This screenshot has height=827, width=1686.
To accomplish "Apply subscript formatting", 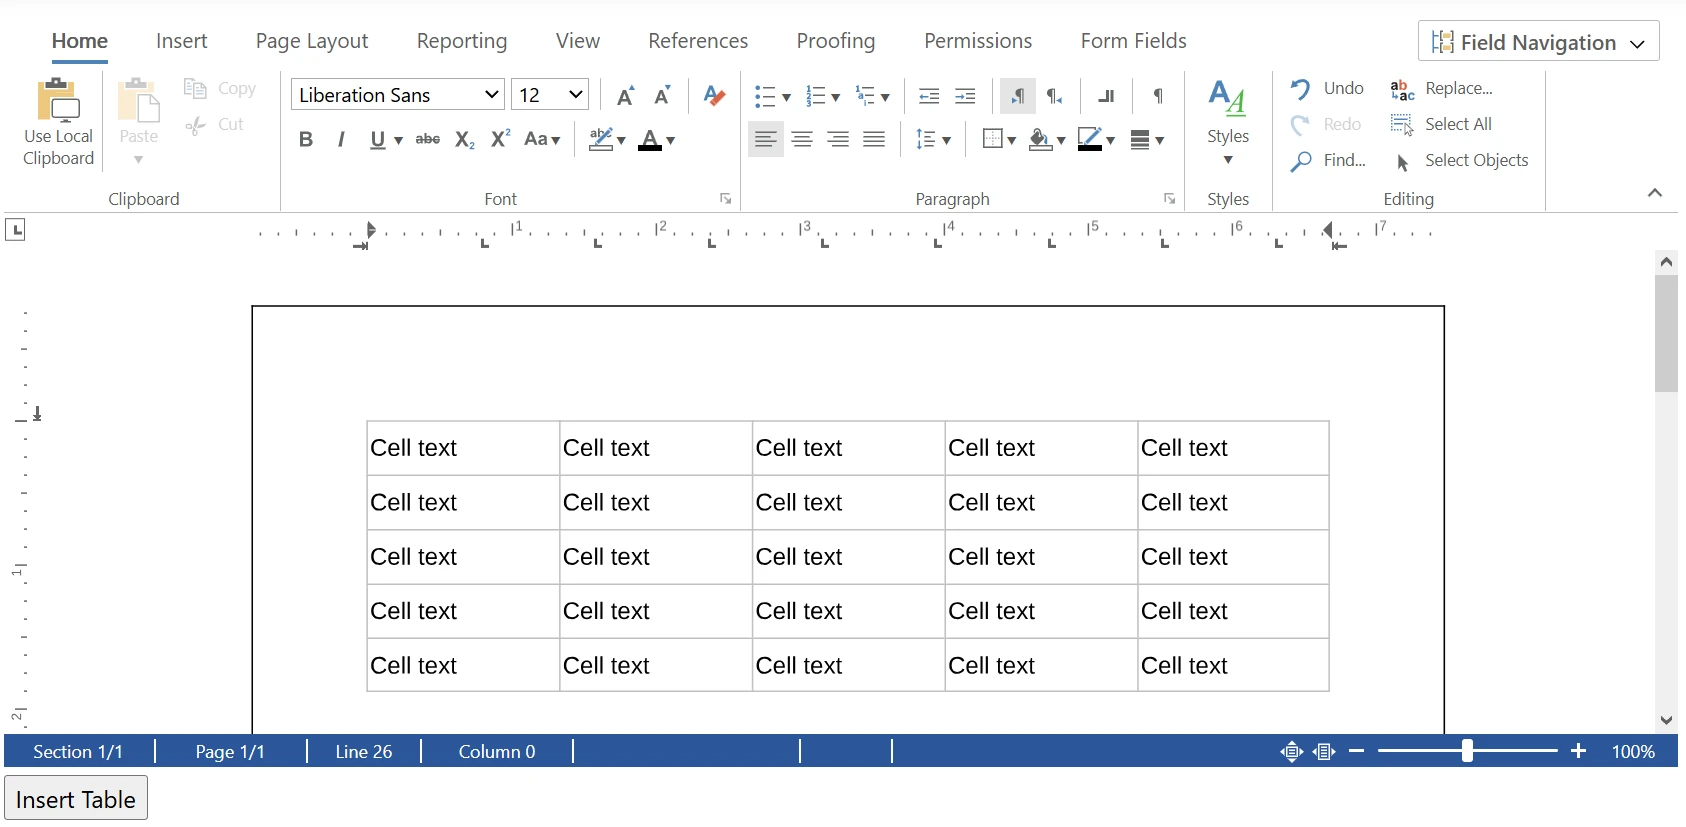I will point(464,140).
